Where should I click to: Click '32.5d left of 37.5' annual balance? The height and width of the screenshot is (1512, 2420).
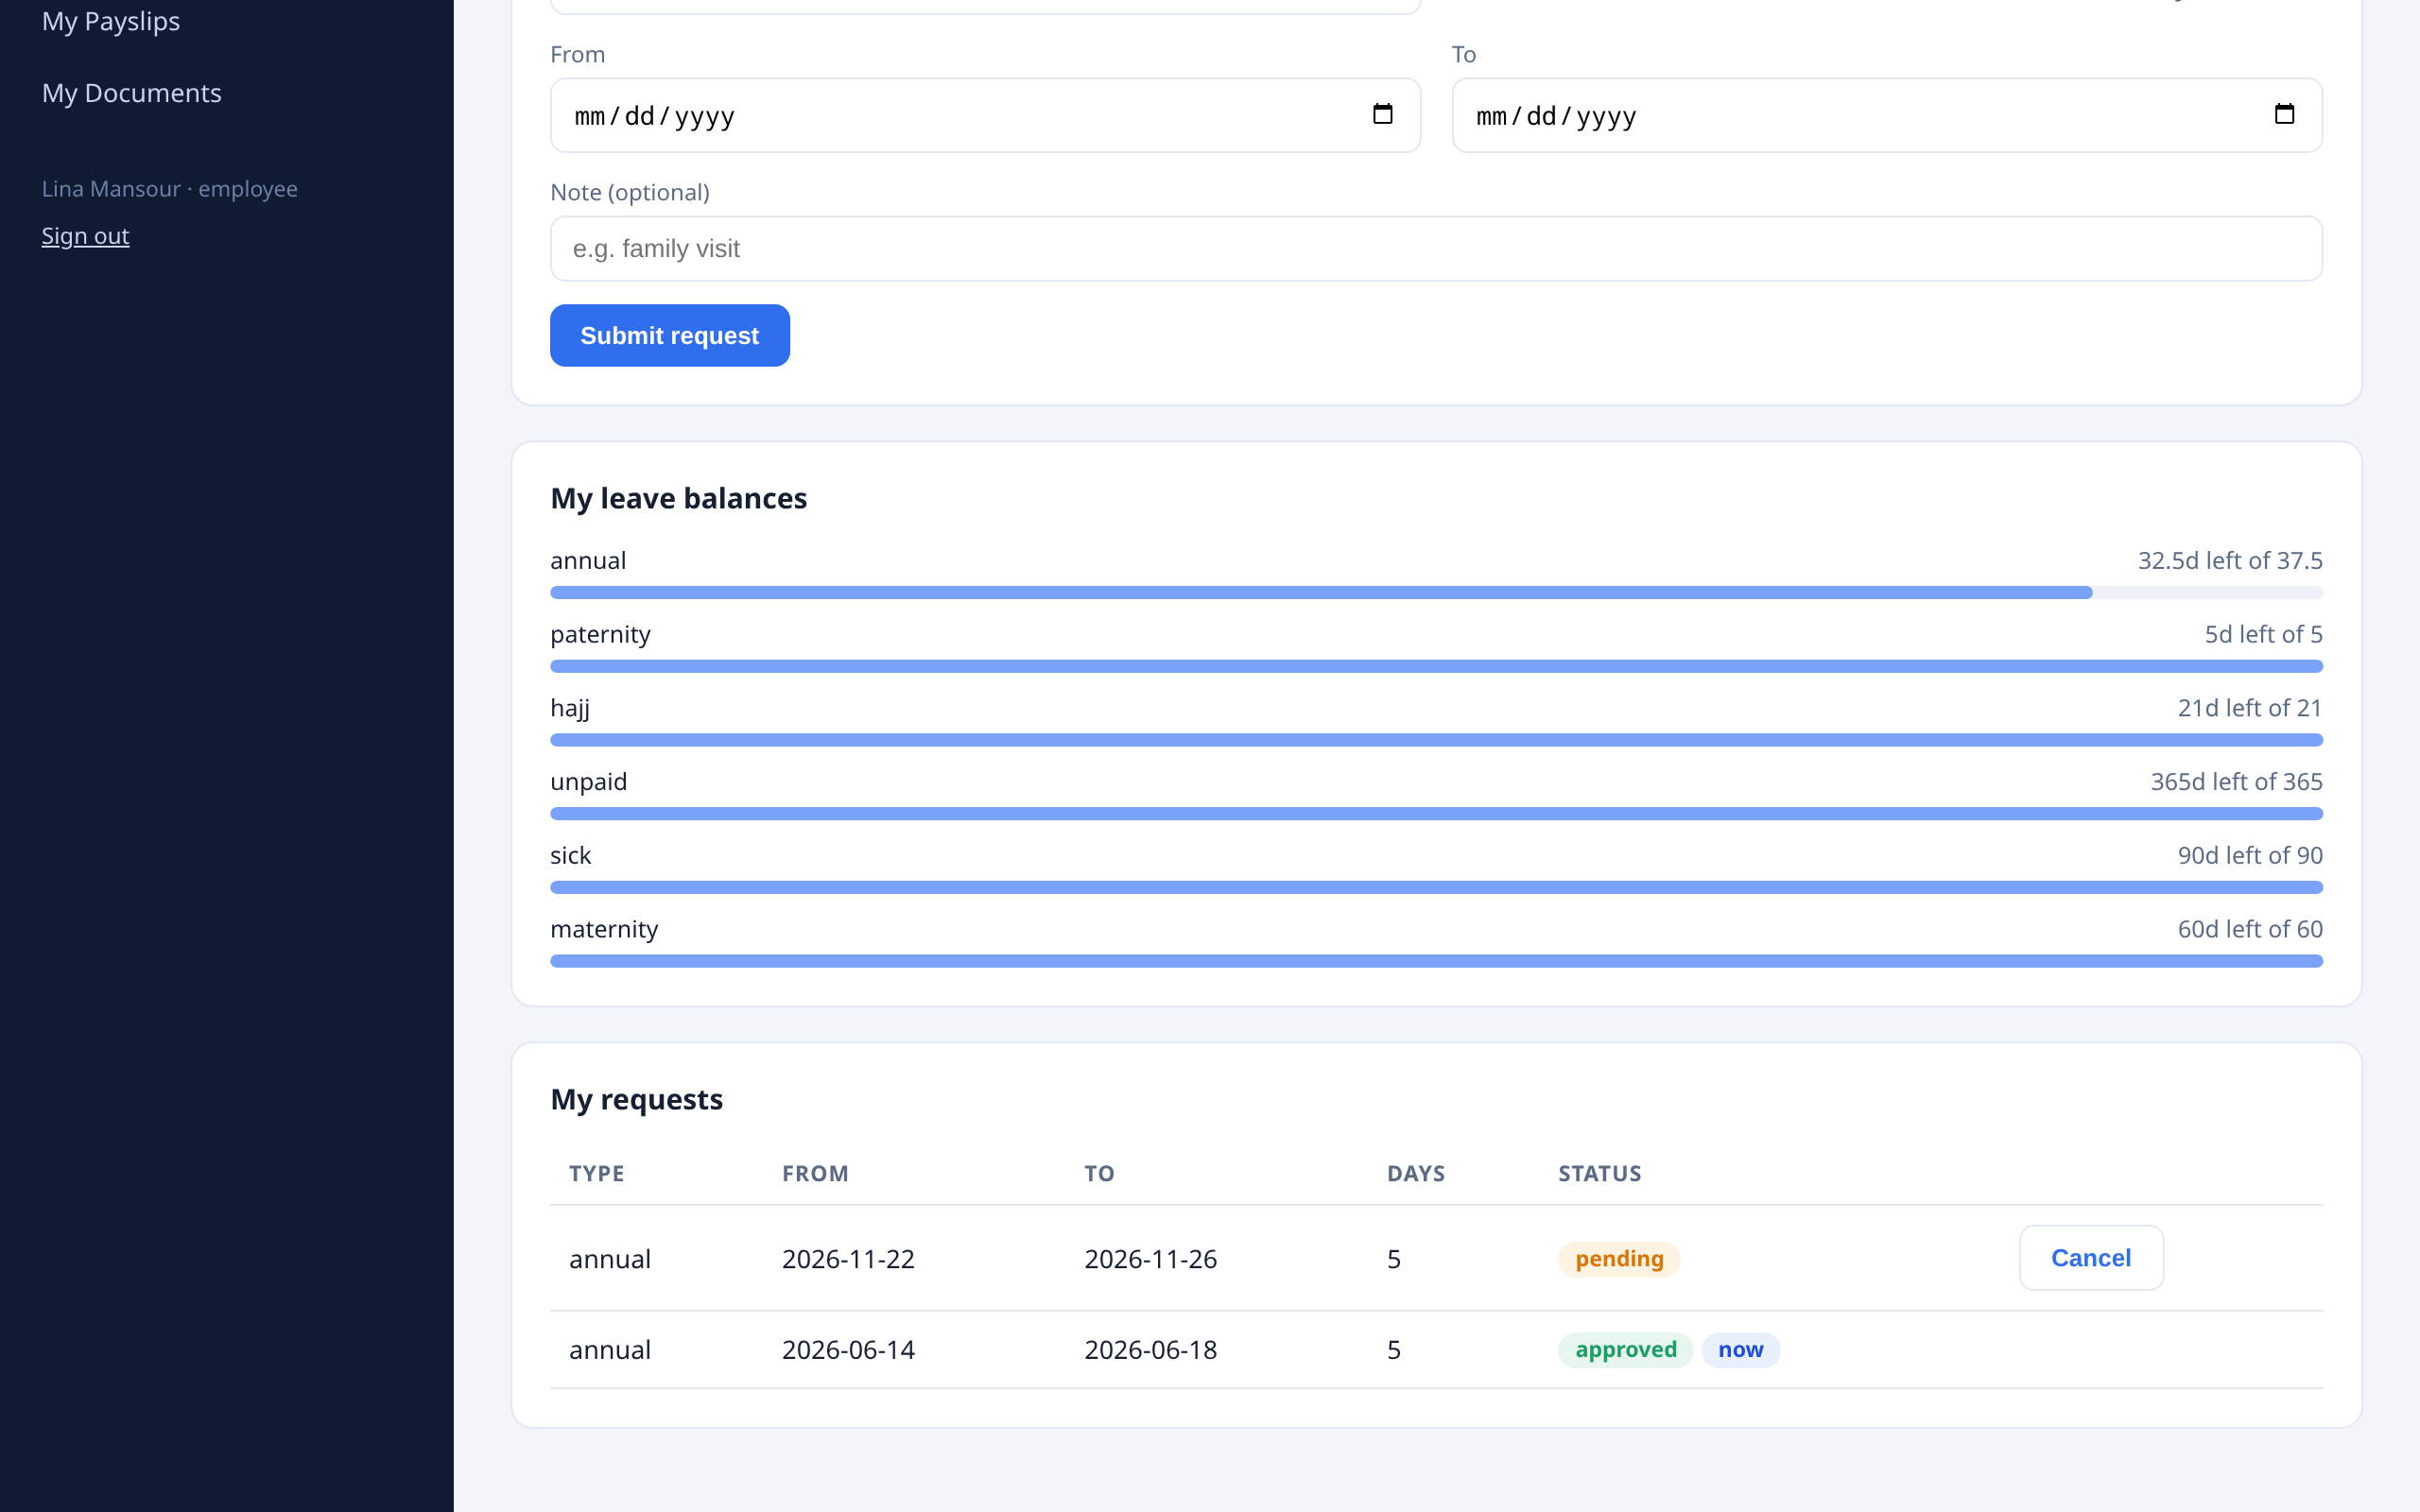click(2230, 561)
